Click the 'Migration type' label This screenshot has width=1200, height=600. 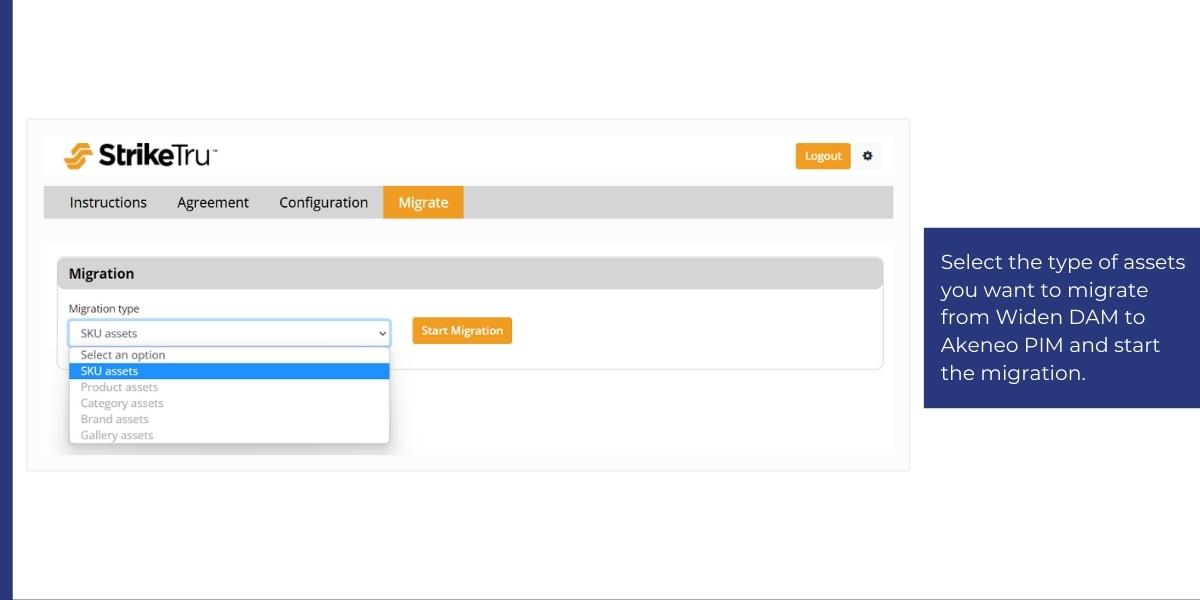104,309
